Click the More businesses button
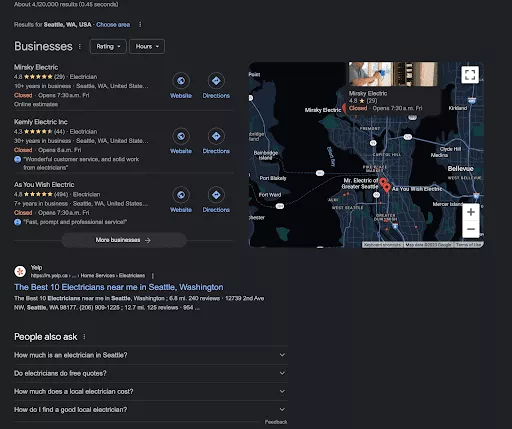 click(124, 240)
